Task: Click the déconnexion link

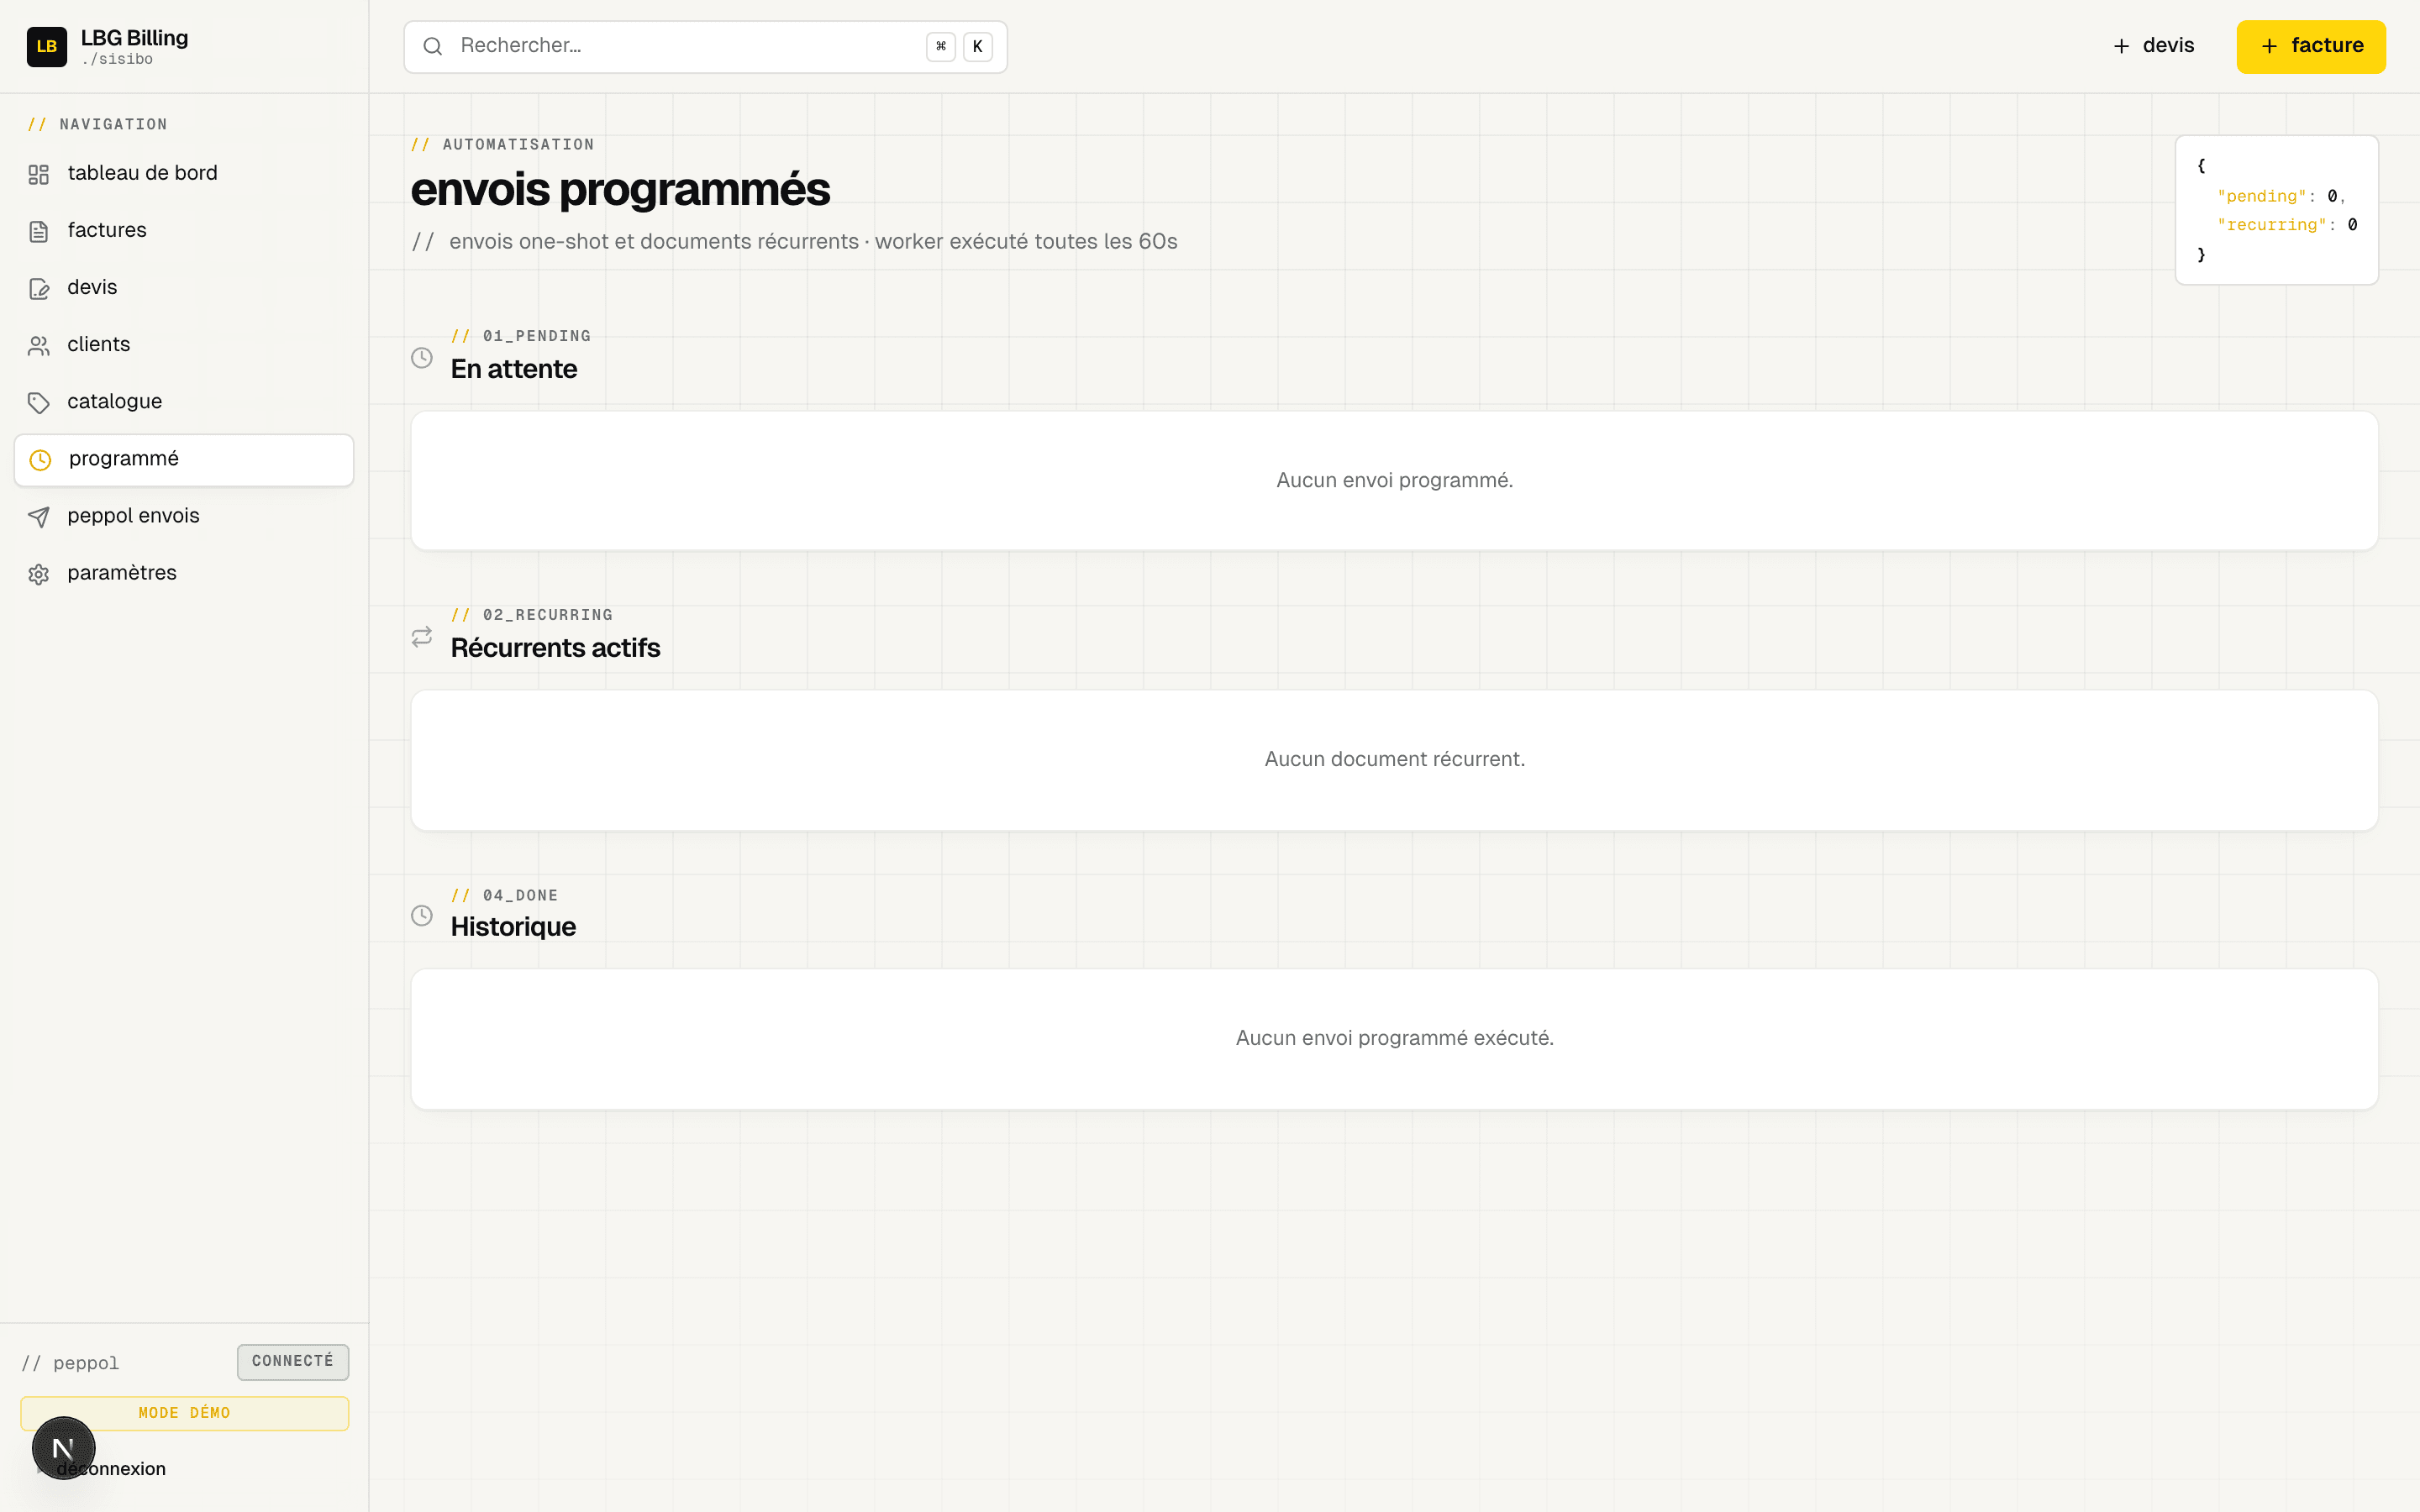Action: [x=111, y=1468]
